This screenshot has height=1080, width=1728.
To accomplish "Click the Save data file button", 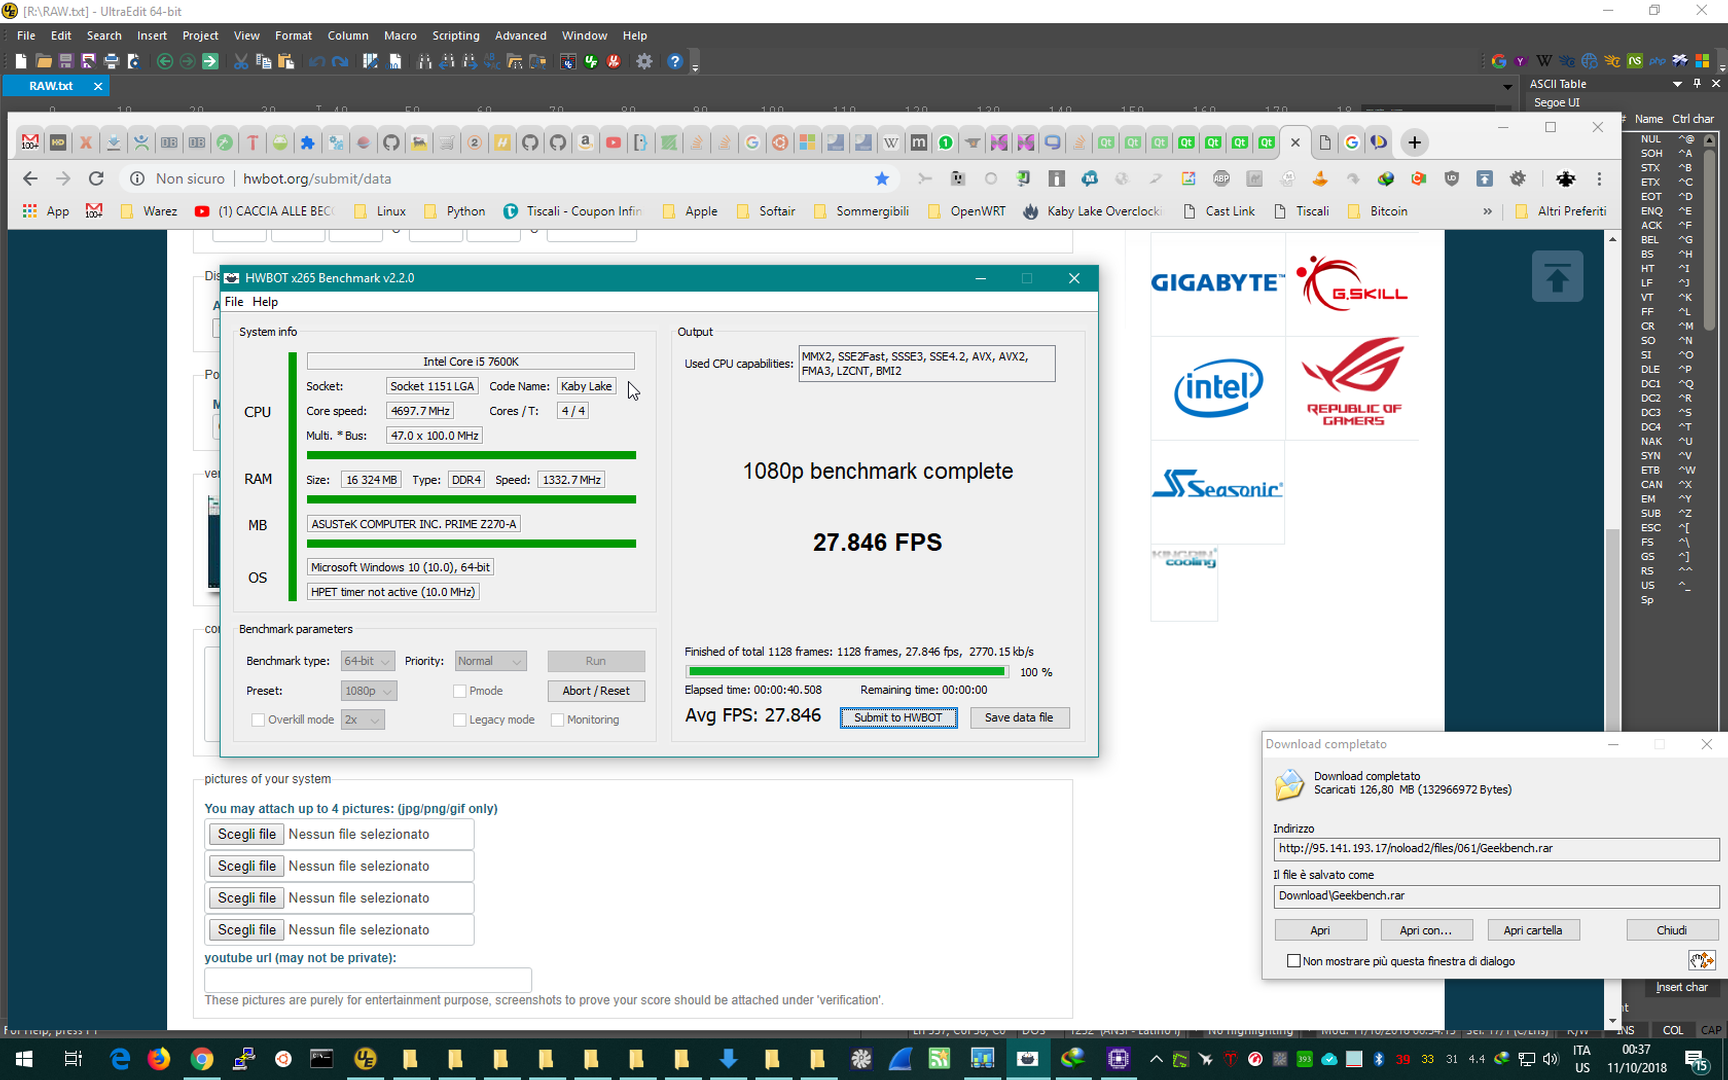I will (x=1019, y=718).
